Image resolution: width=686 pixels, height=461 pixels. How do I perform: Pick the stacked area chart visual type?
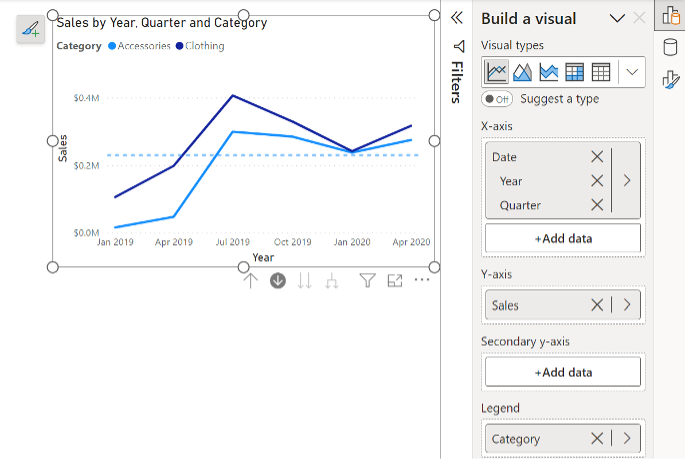(x=549, y=72)
